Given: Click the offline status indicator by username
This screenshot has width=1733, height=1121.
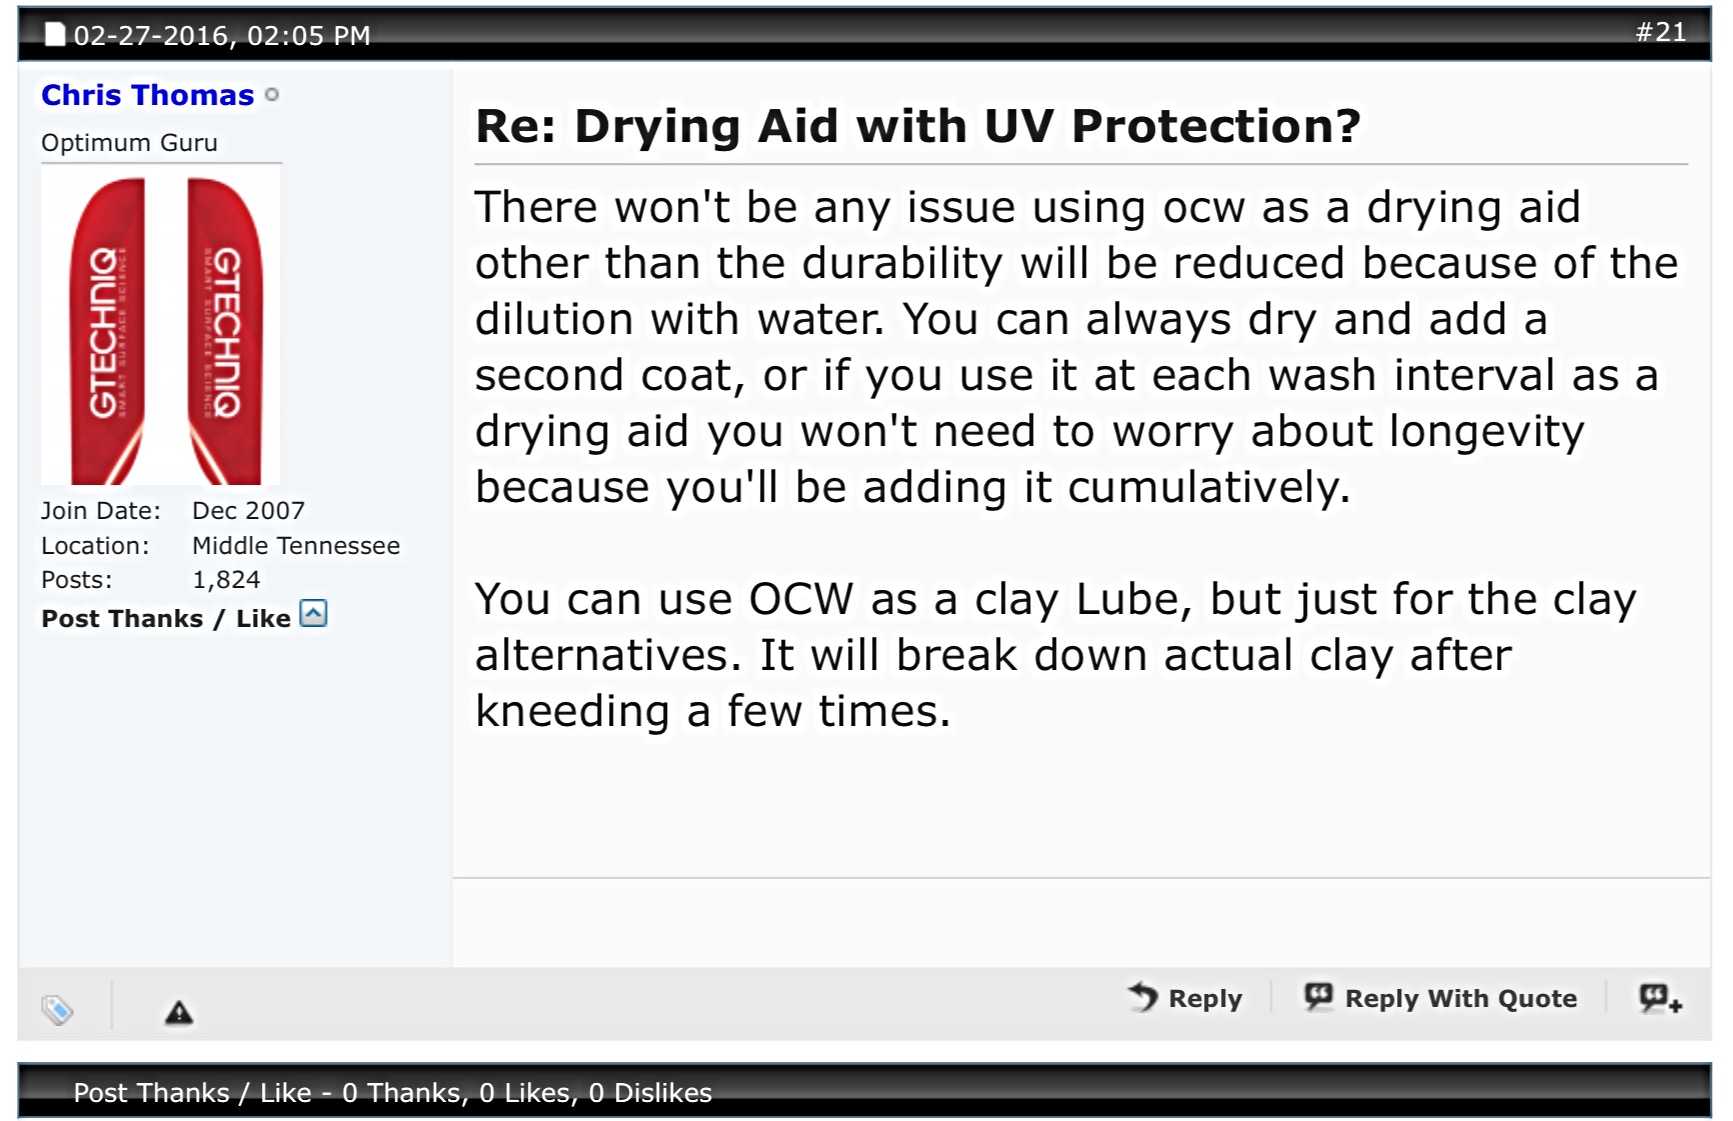Looking at the screenshot, I should 272,95.
